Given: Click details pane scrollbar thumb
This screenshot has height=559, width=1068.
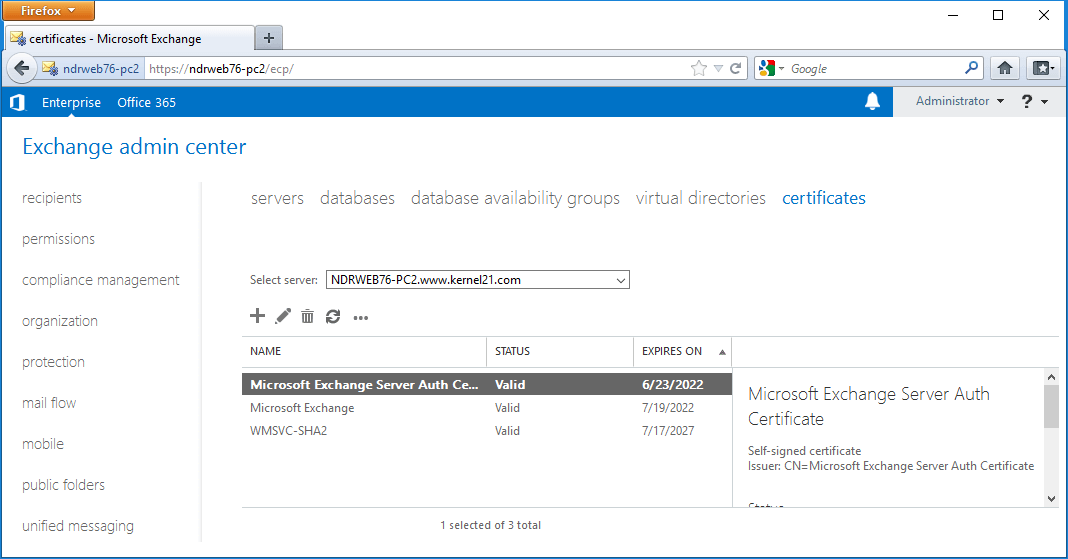Looking at the screenshot, I should (x=1051, y=407).
